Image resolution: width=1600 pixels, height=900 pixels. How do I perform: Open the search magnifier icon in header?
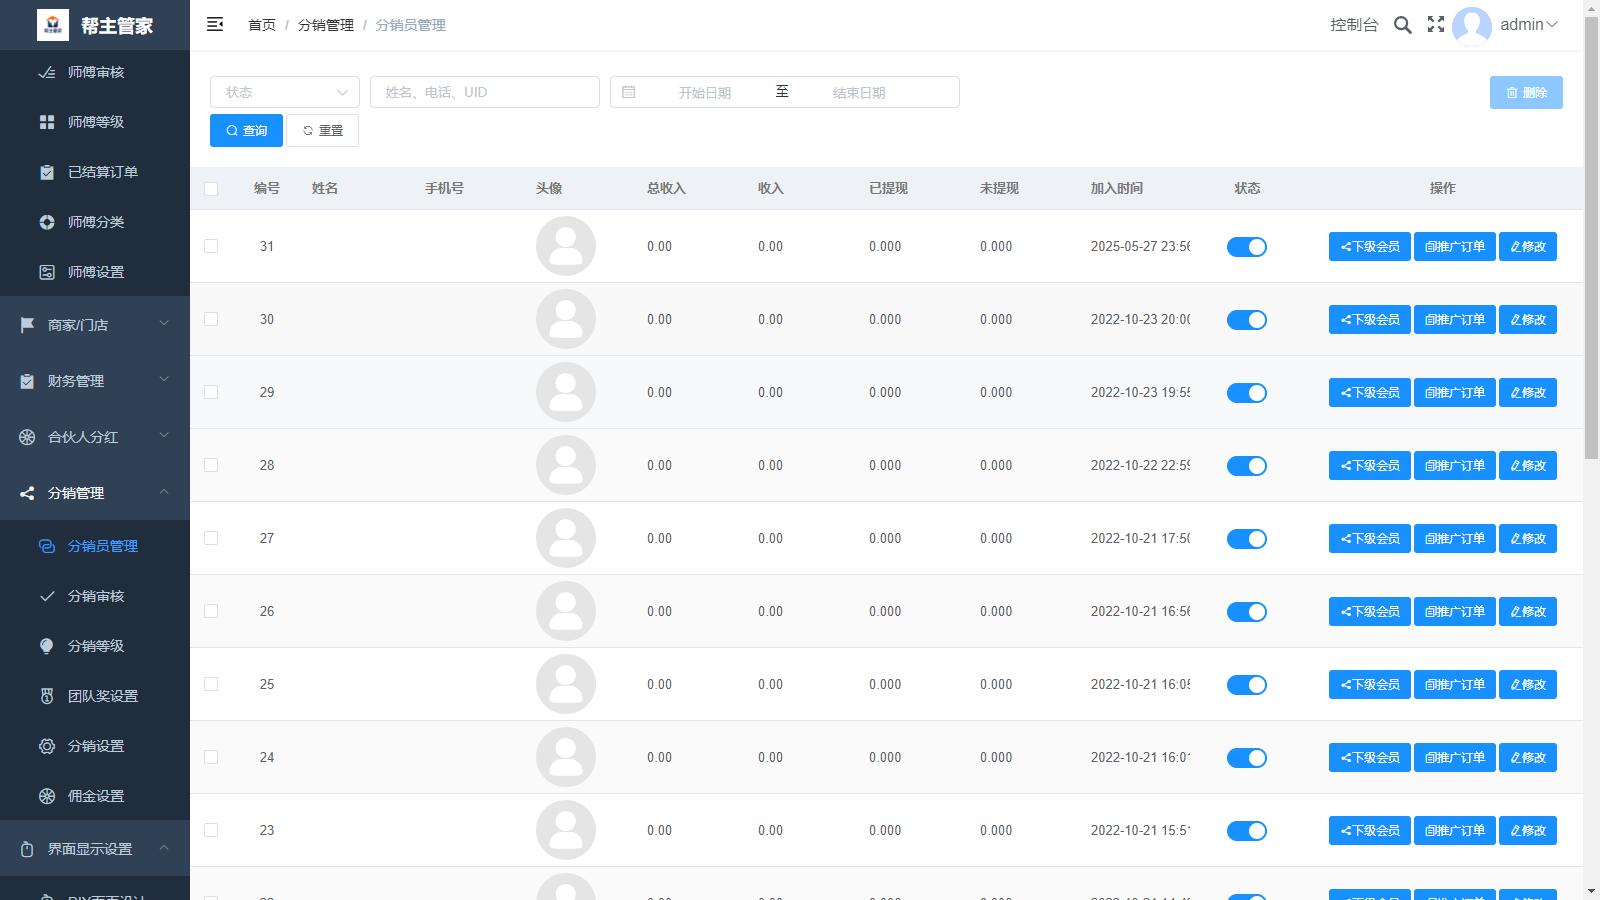pos(1403,25)
